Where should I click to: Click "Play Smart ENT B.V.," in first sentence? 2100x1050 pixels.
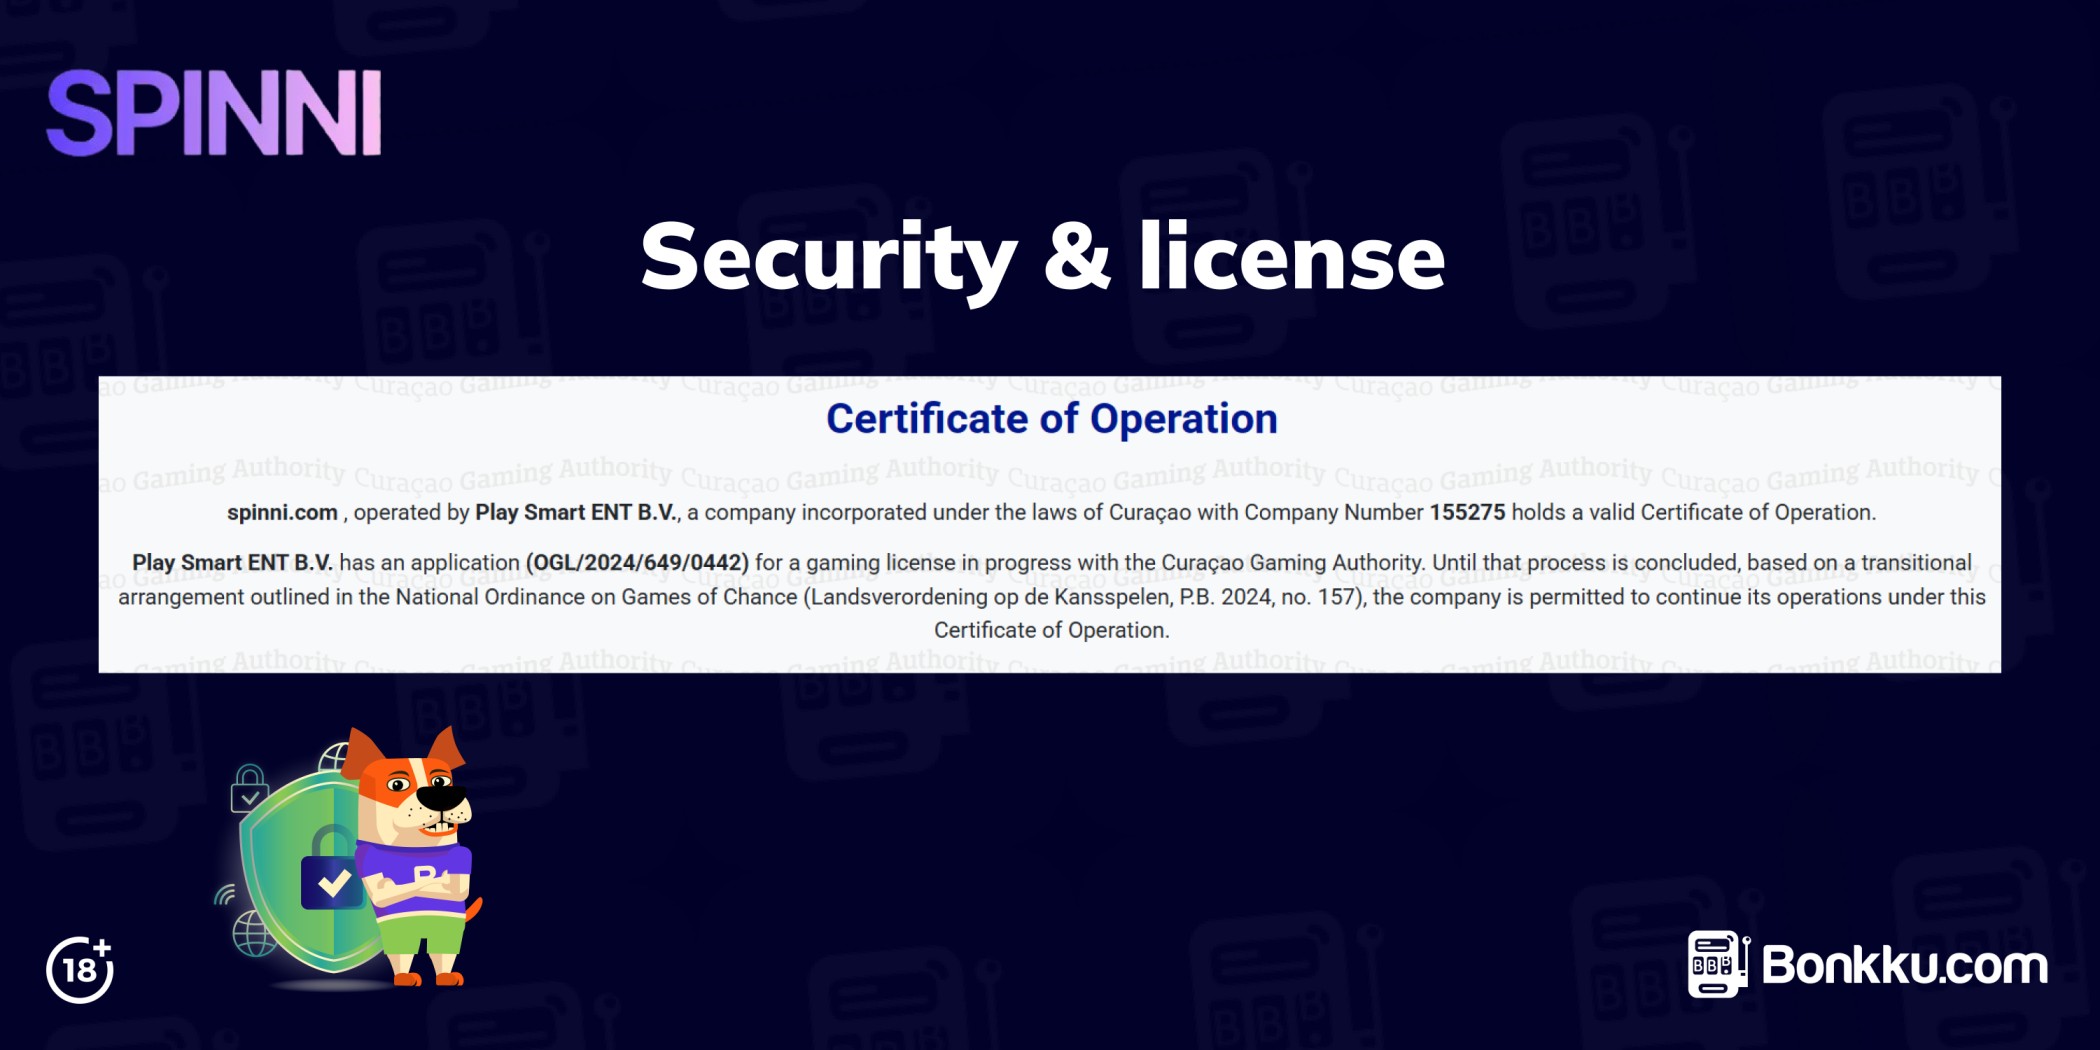[578, 512]
